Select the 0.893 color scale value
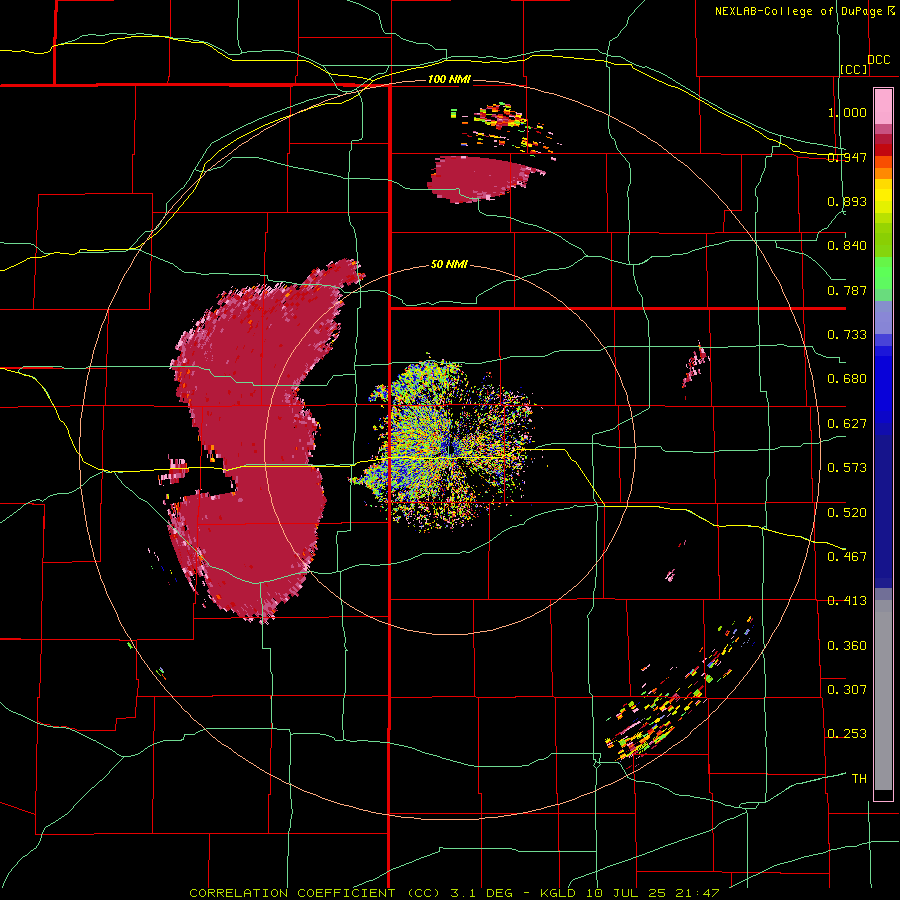900x900 pixels. click(x=847, y=201)
